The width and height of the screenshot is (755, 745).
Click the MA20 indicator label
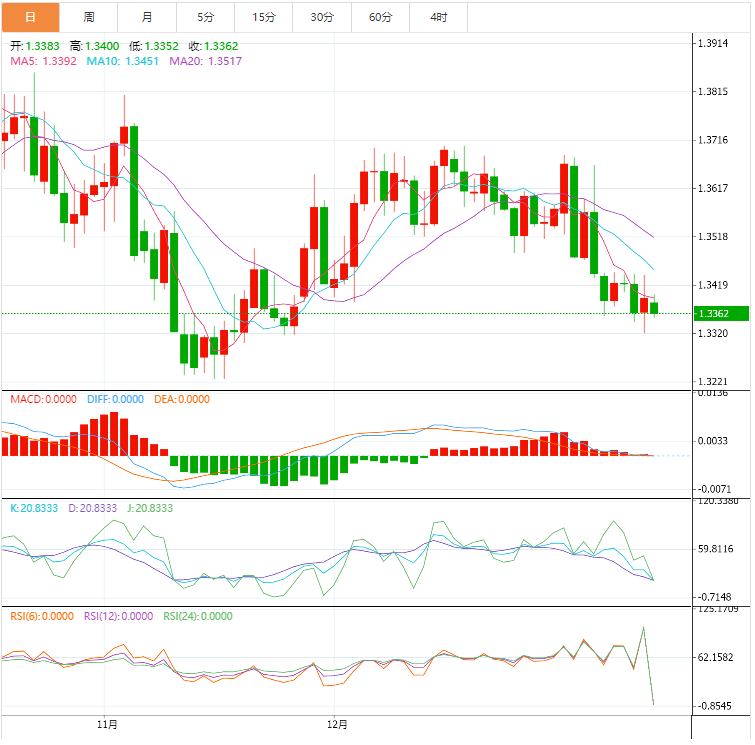(x=203, y=61)
